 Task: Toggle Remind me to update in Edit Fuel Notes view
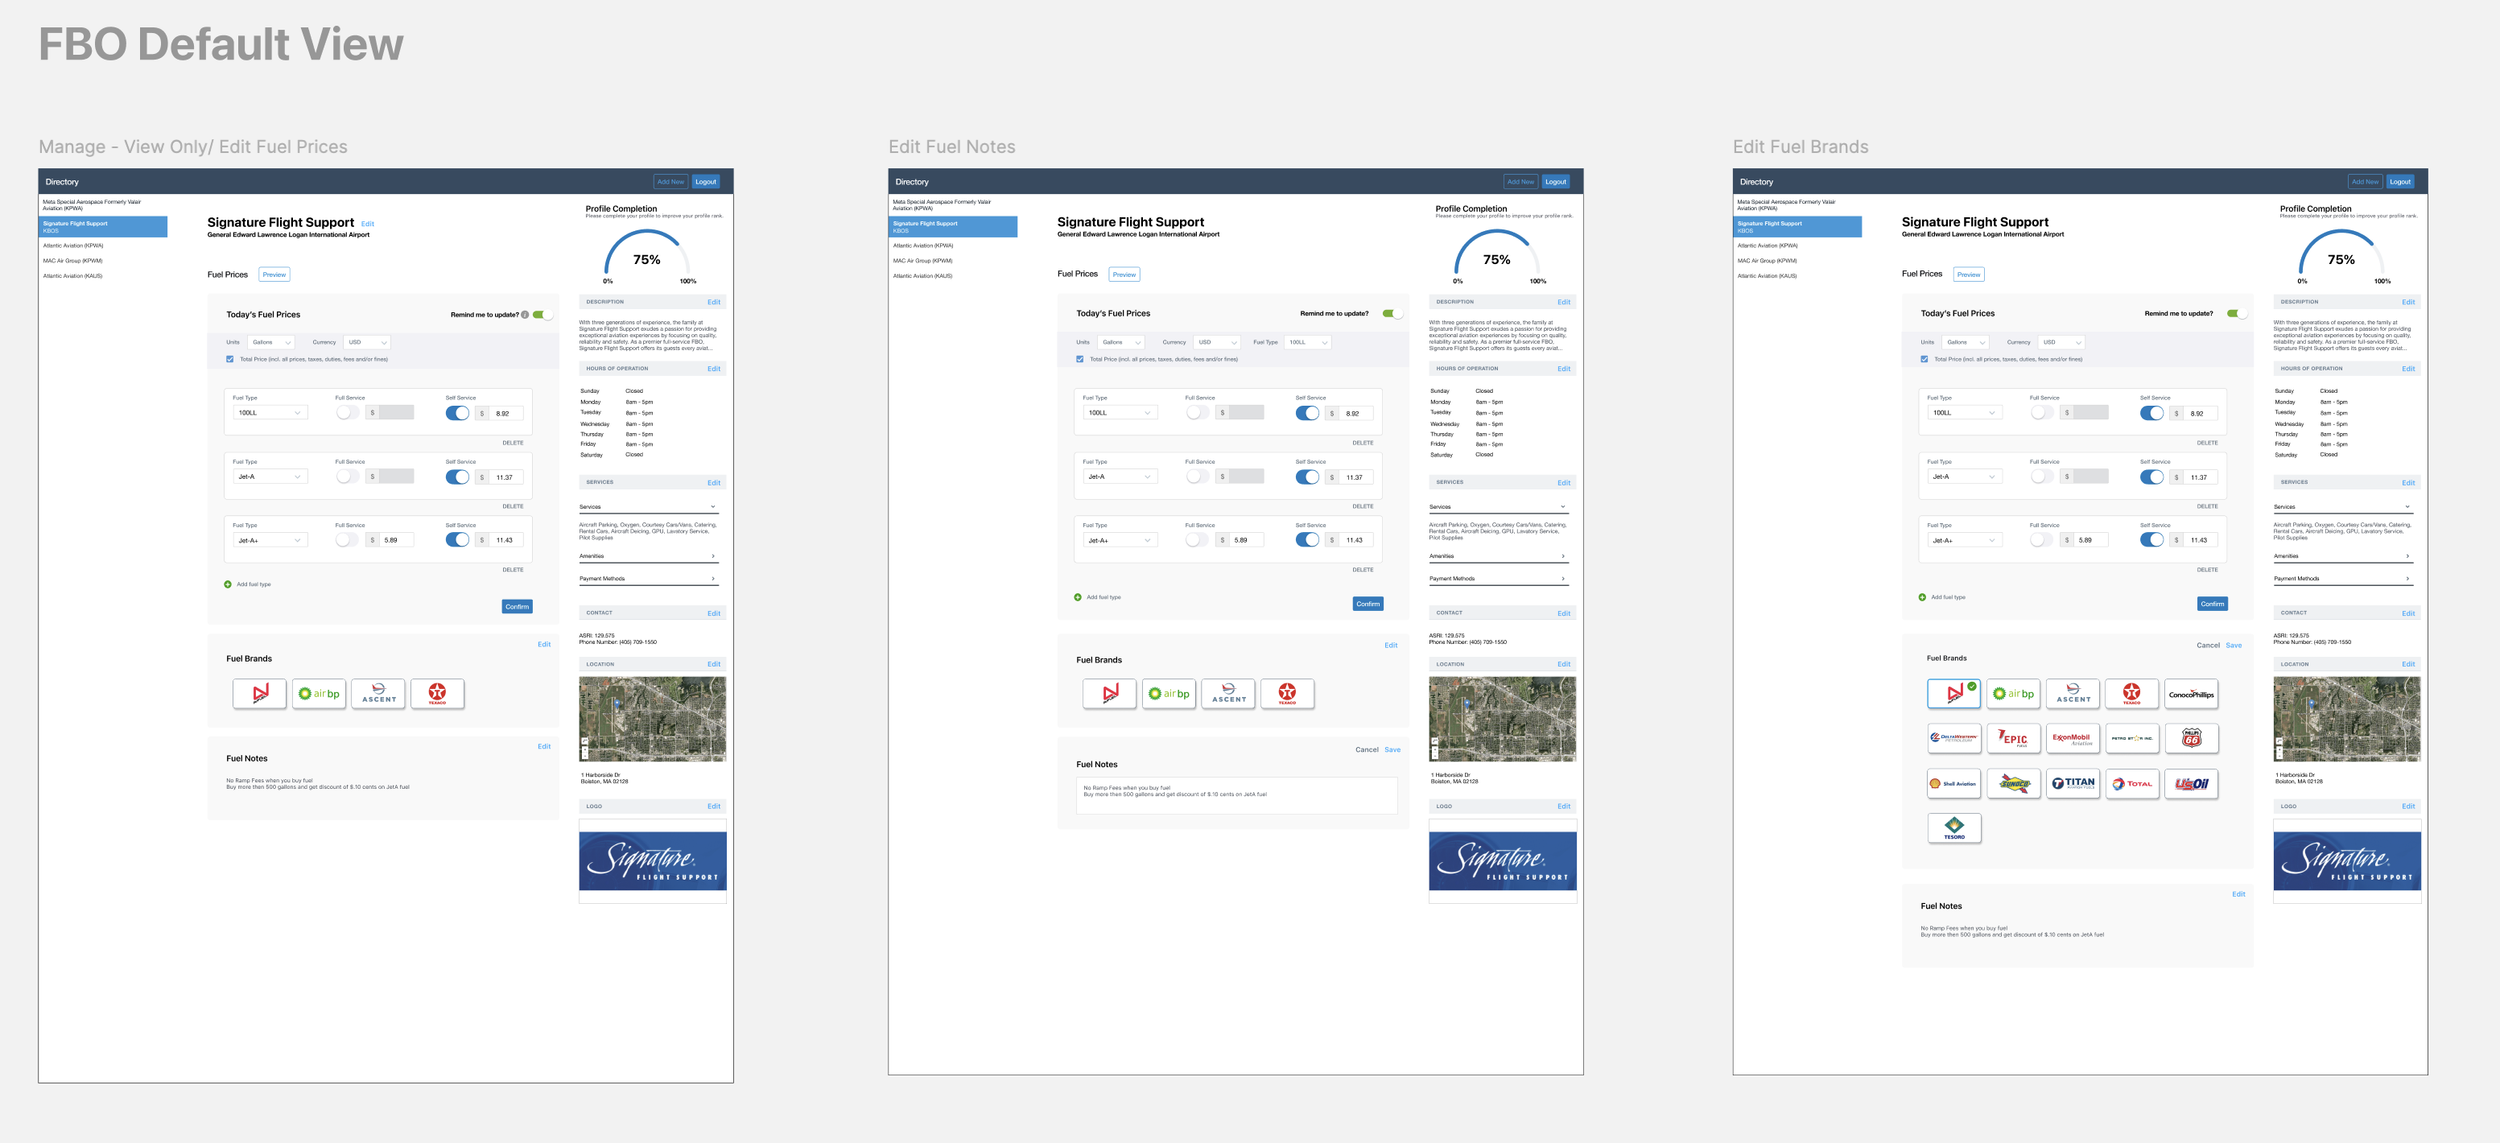click(1392, 314)
